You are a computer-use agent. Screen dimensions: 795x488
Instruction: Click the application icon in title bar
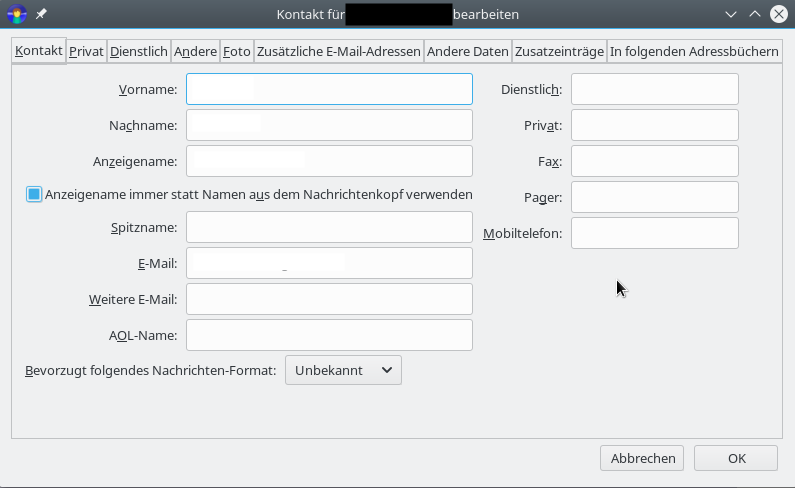pyautogui.click(x=16, y=15)
